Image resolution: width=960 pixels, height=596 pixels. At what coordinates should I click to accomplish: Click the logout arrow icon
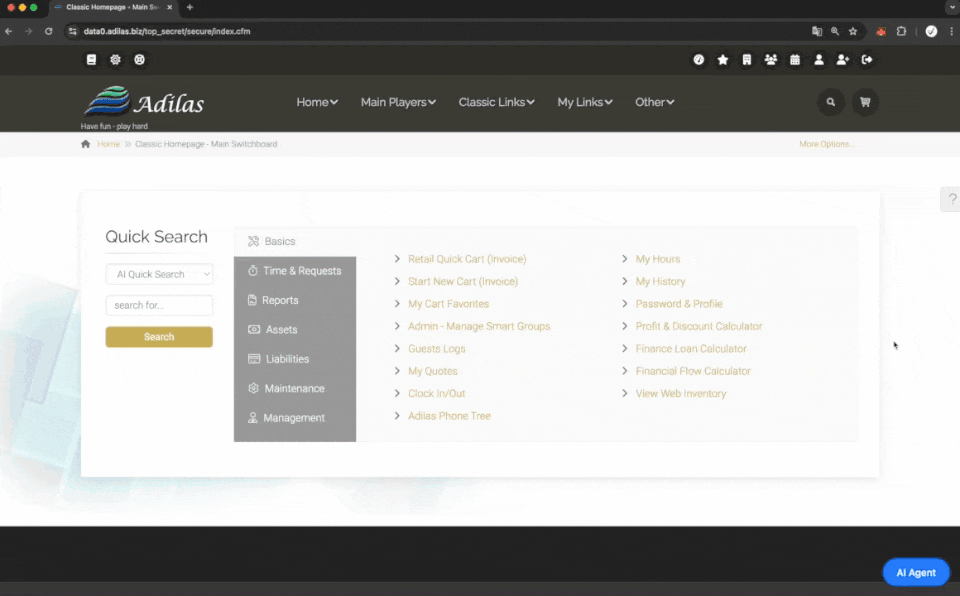[867, 60]
